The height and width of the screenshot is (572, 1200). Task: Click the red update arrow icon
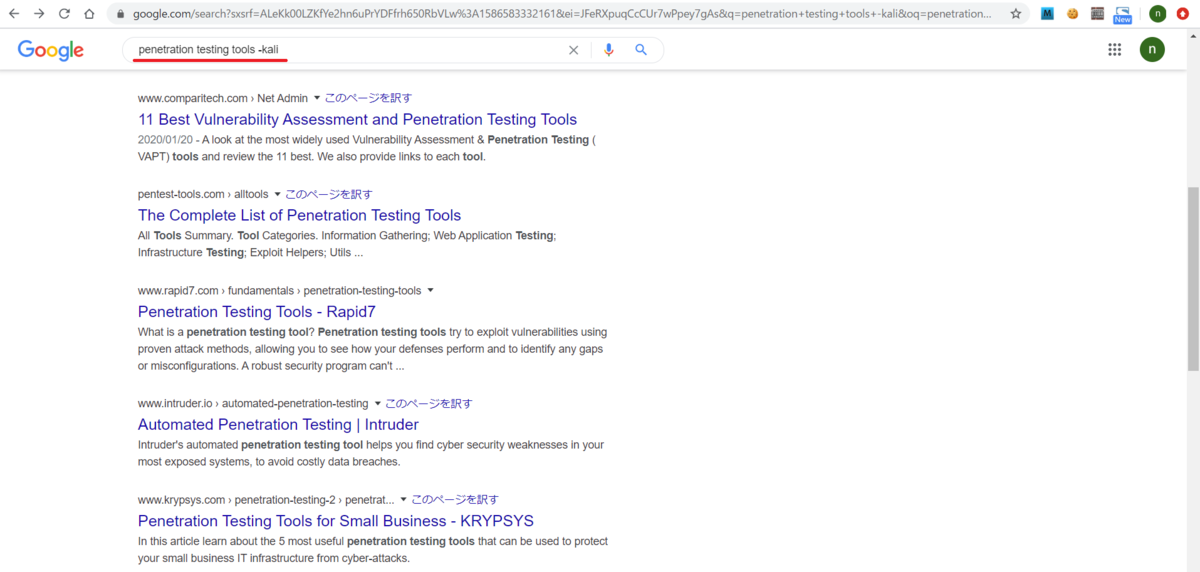point(1185,14)
